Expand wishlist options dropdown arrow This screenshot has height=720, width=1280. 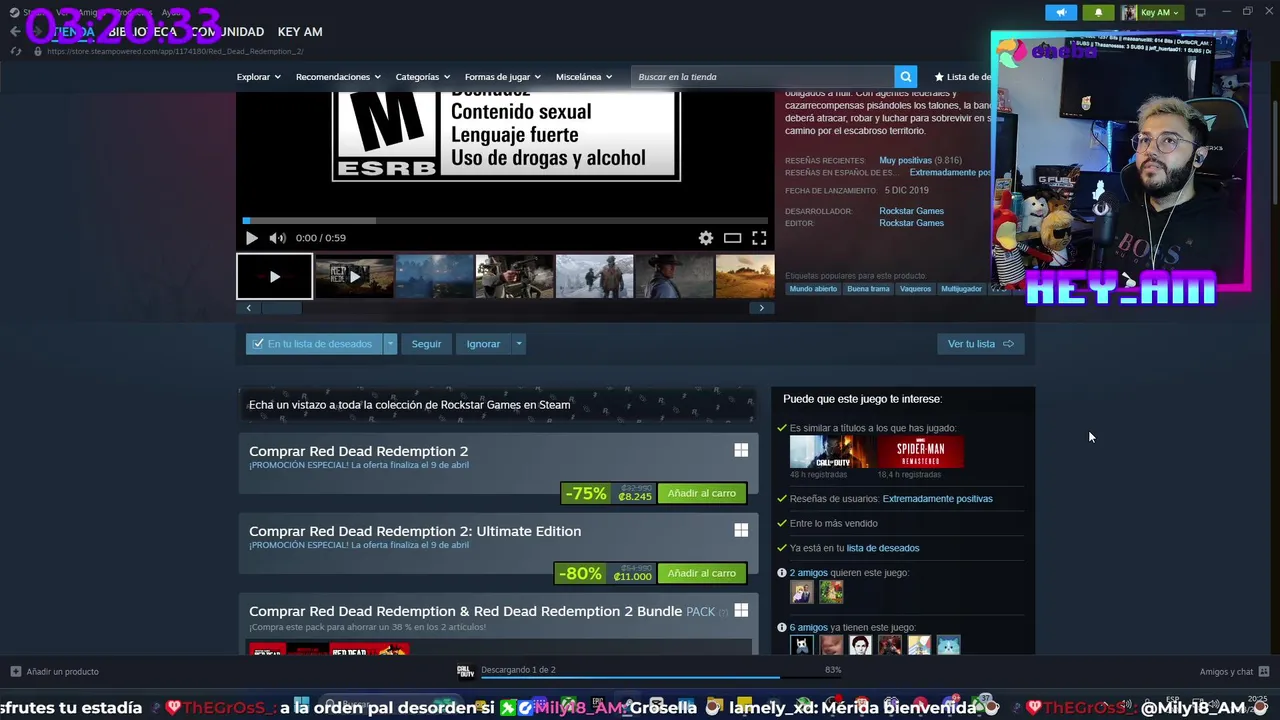pos(390,344)
